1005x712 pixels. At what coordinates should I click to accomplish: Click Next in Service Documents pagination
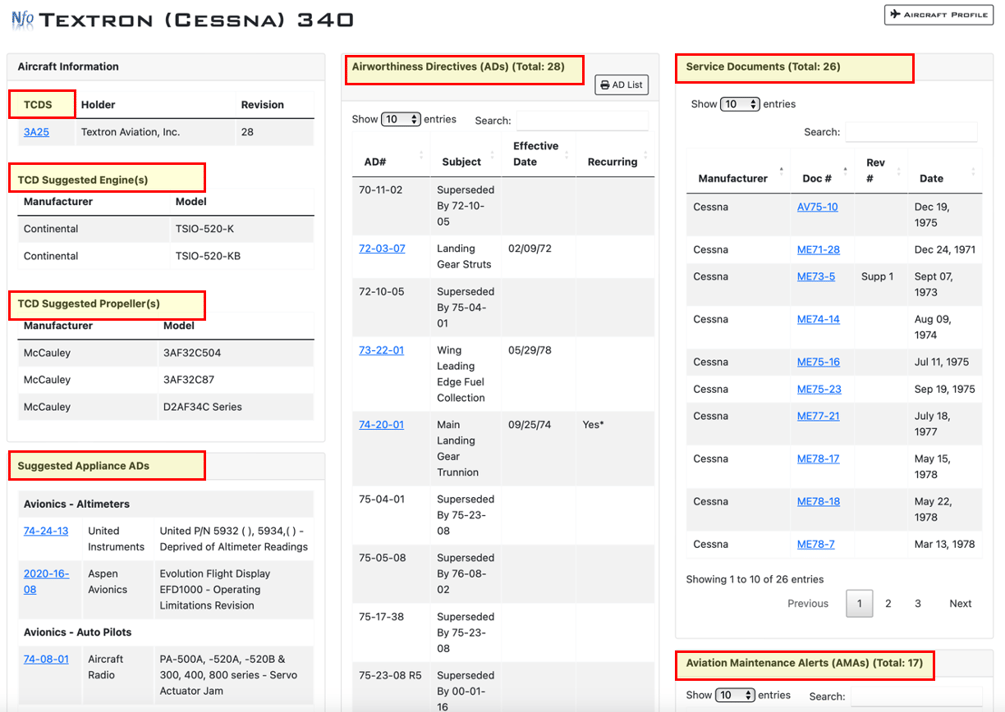(x=960, y=603)
